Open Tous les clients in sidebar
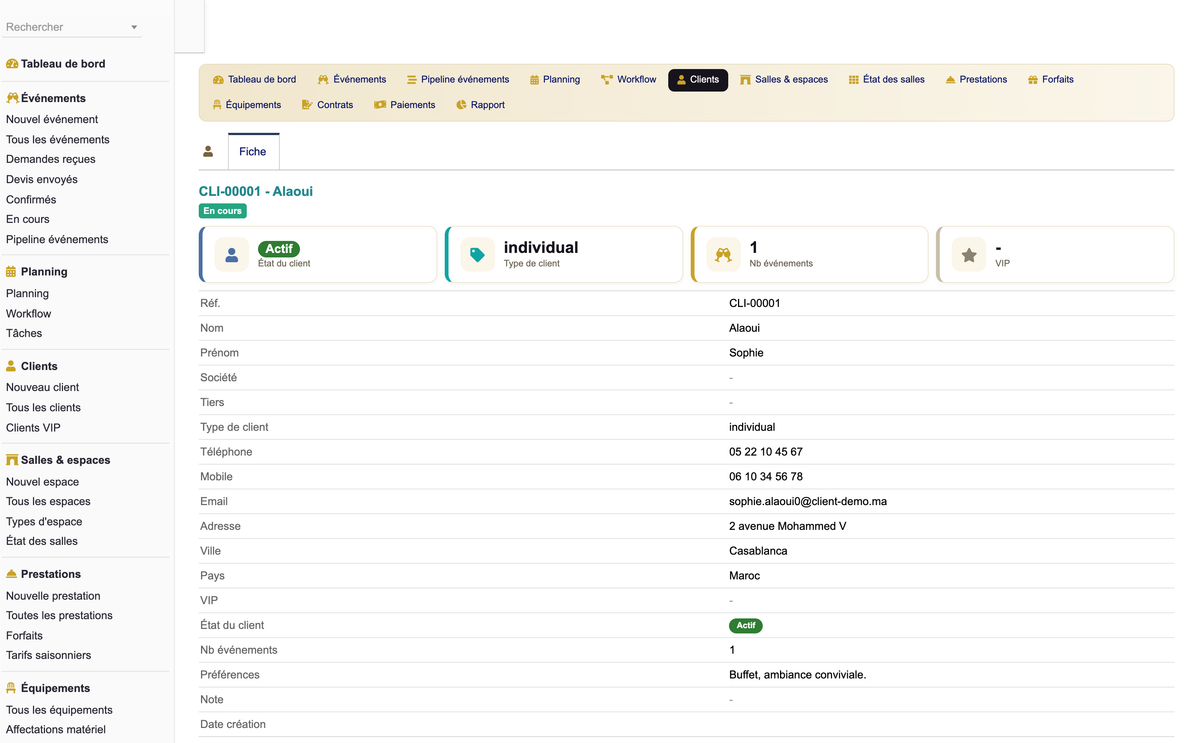Screen dimensions: 1200x743 (44, 407)
